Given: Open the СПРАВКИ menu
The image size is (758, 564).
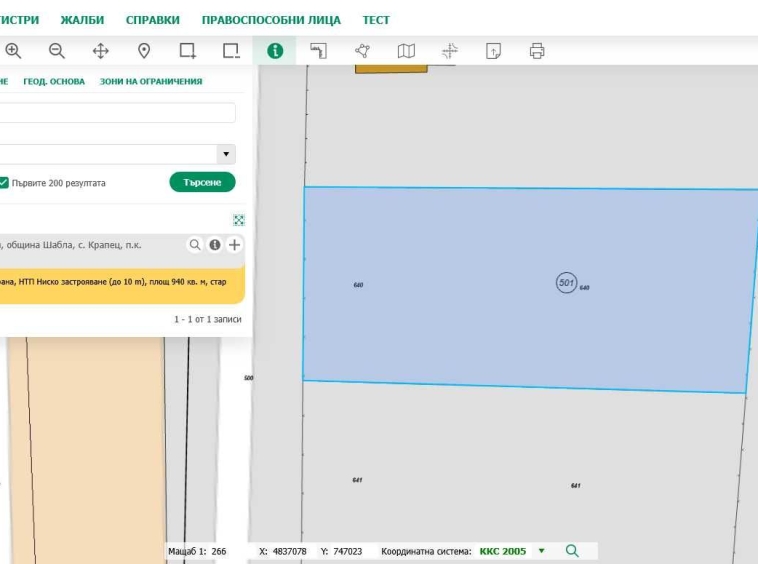Looking at the screenshot, I should pos(152,20).
